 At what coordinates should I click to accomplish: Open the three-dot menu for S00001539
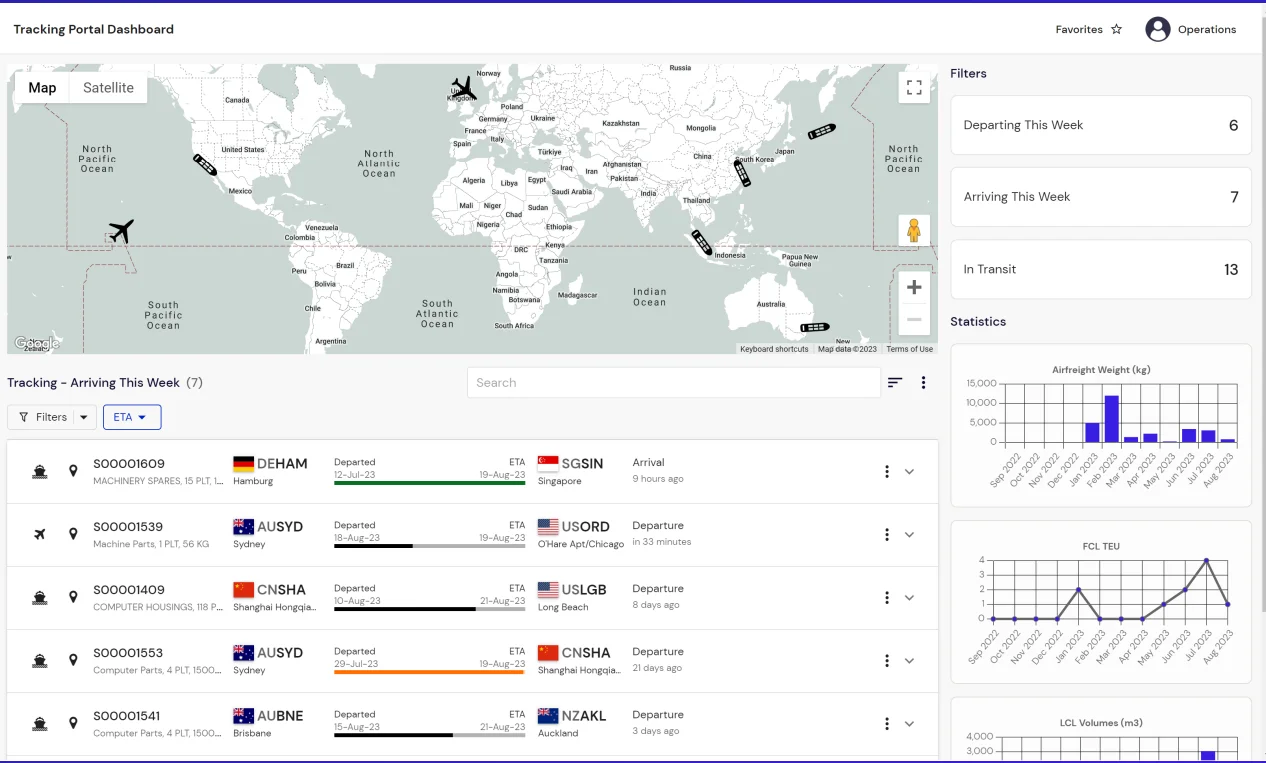coord(887,535)
